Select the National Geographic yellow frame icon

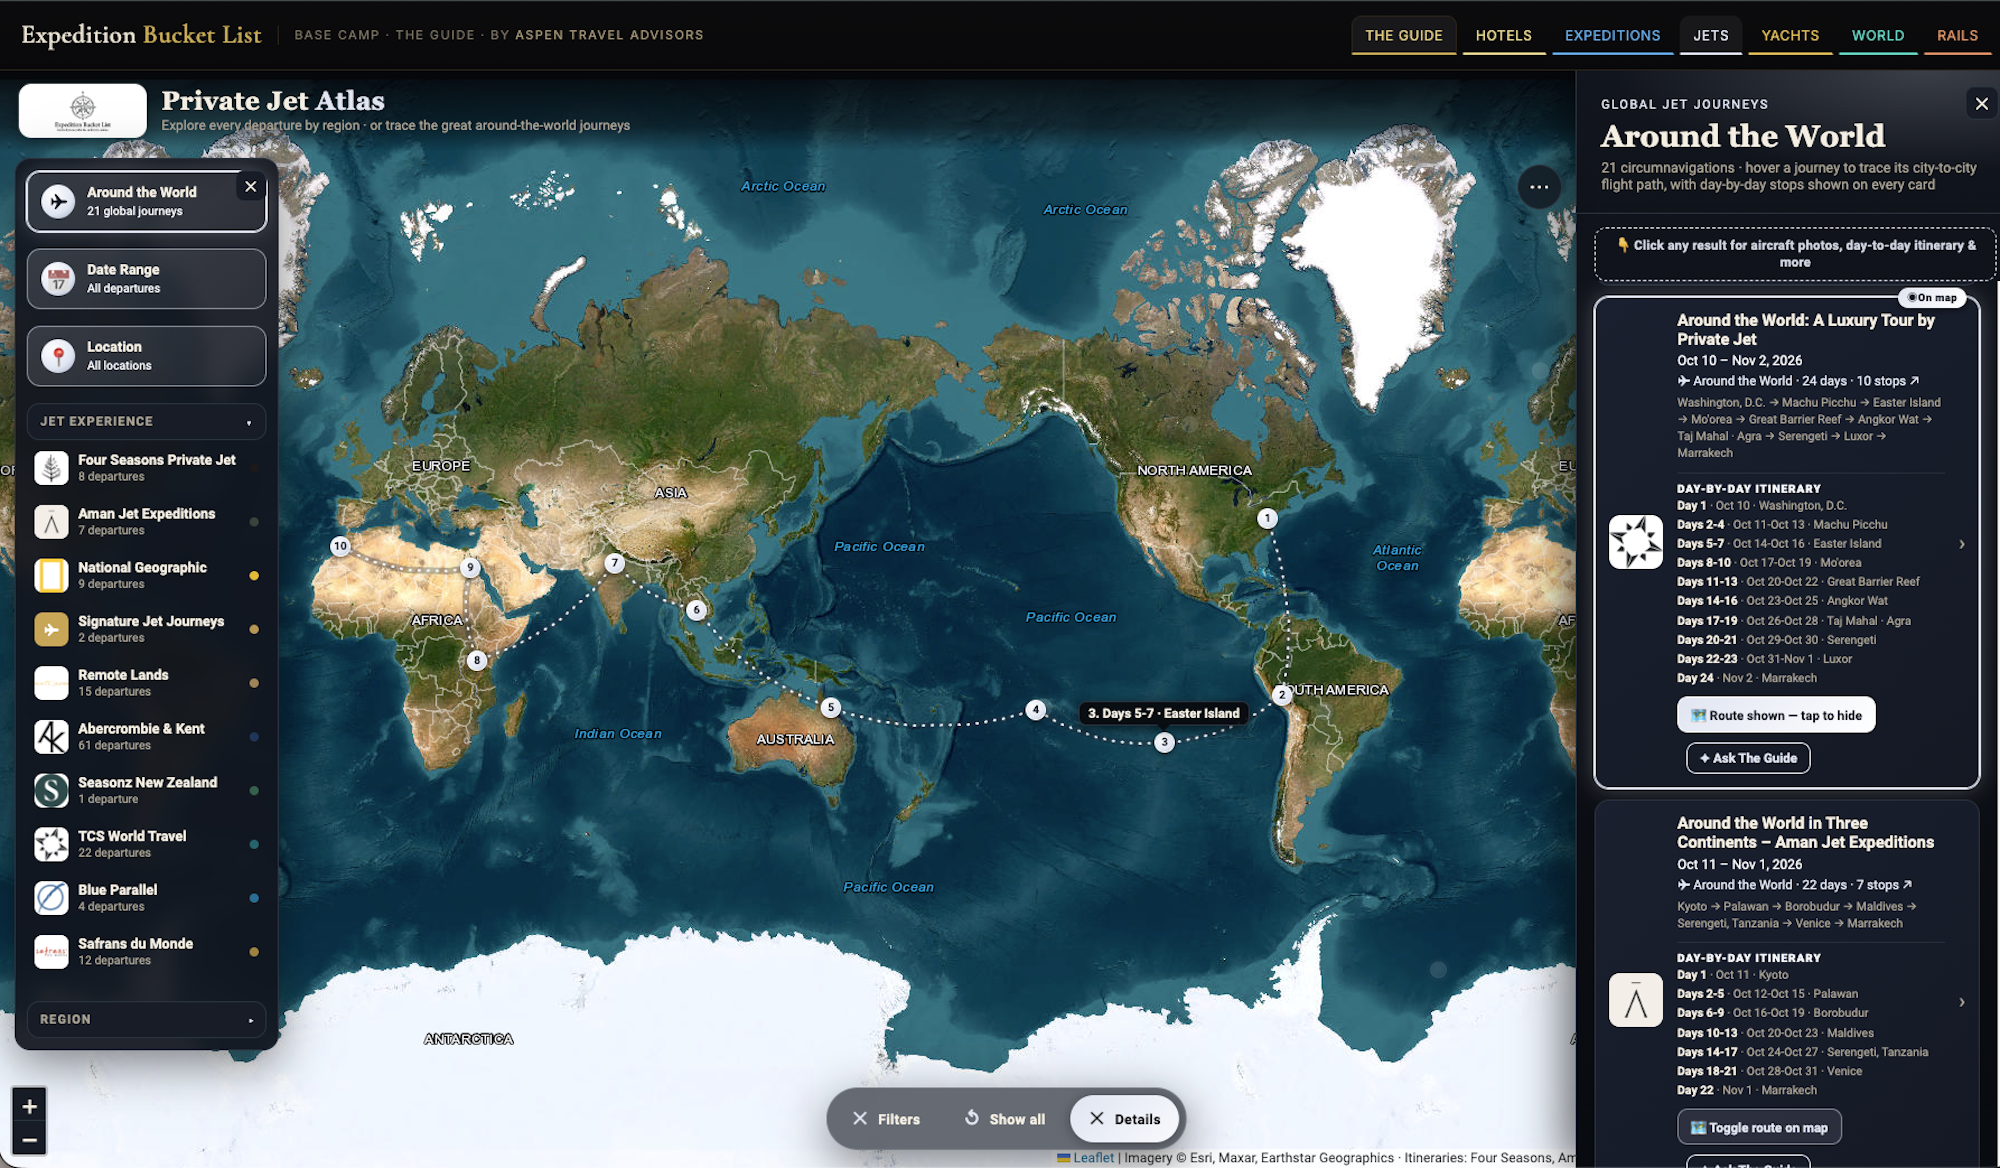(51, 575)
